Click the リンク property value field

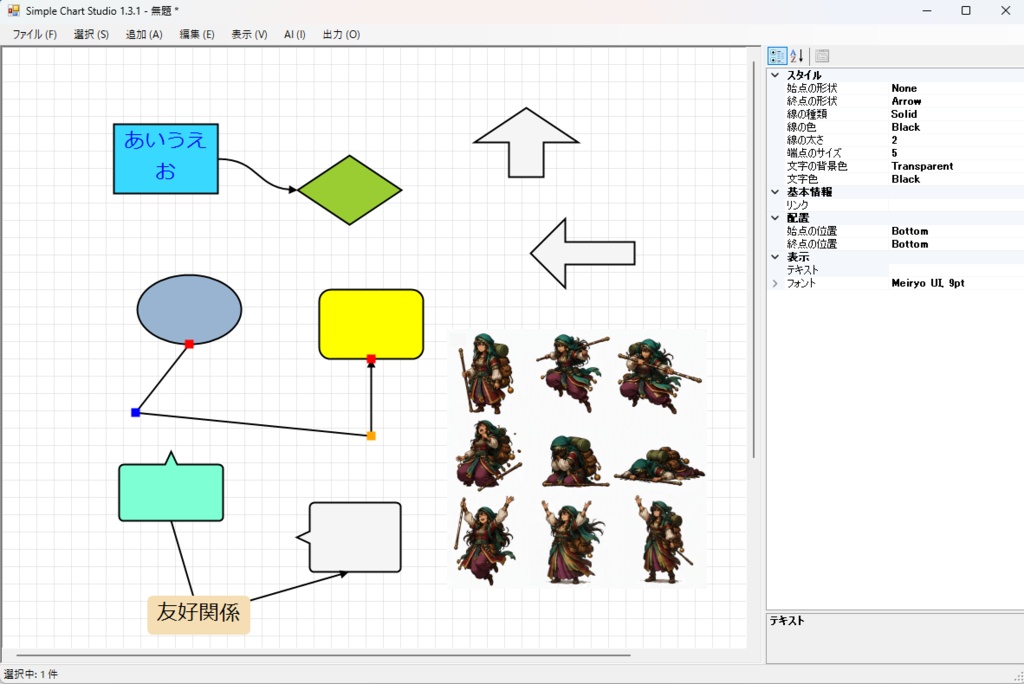[x=956, y=205]
